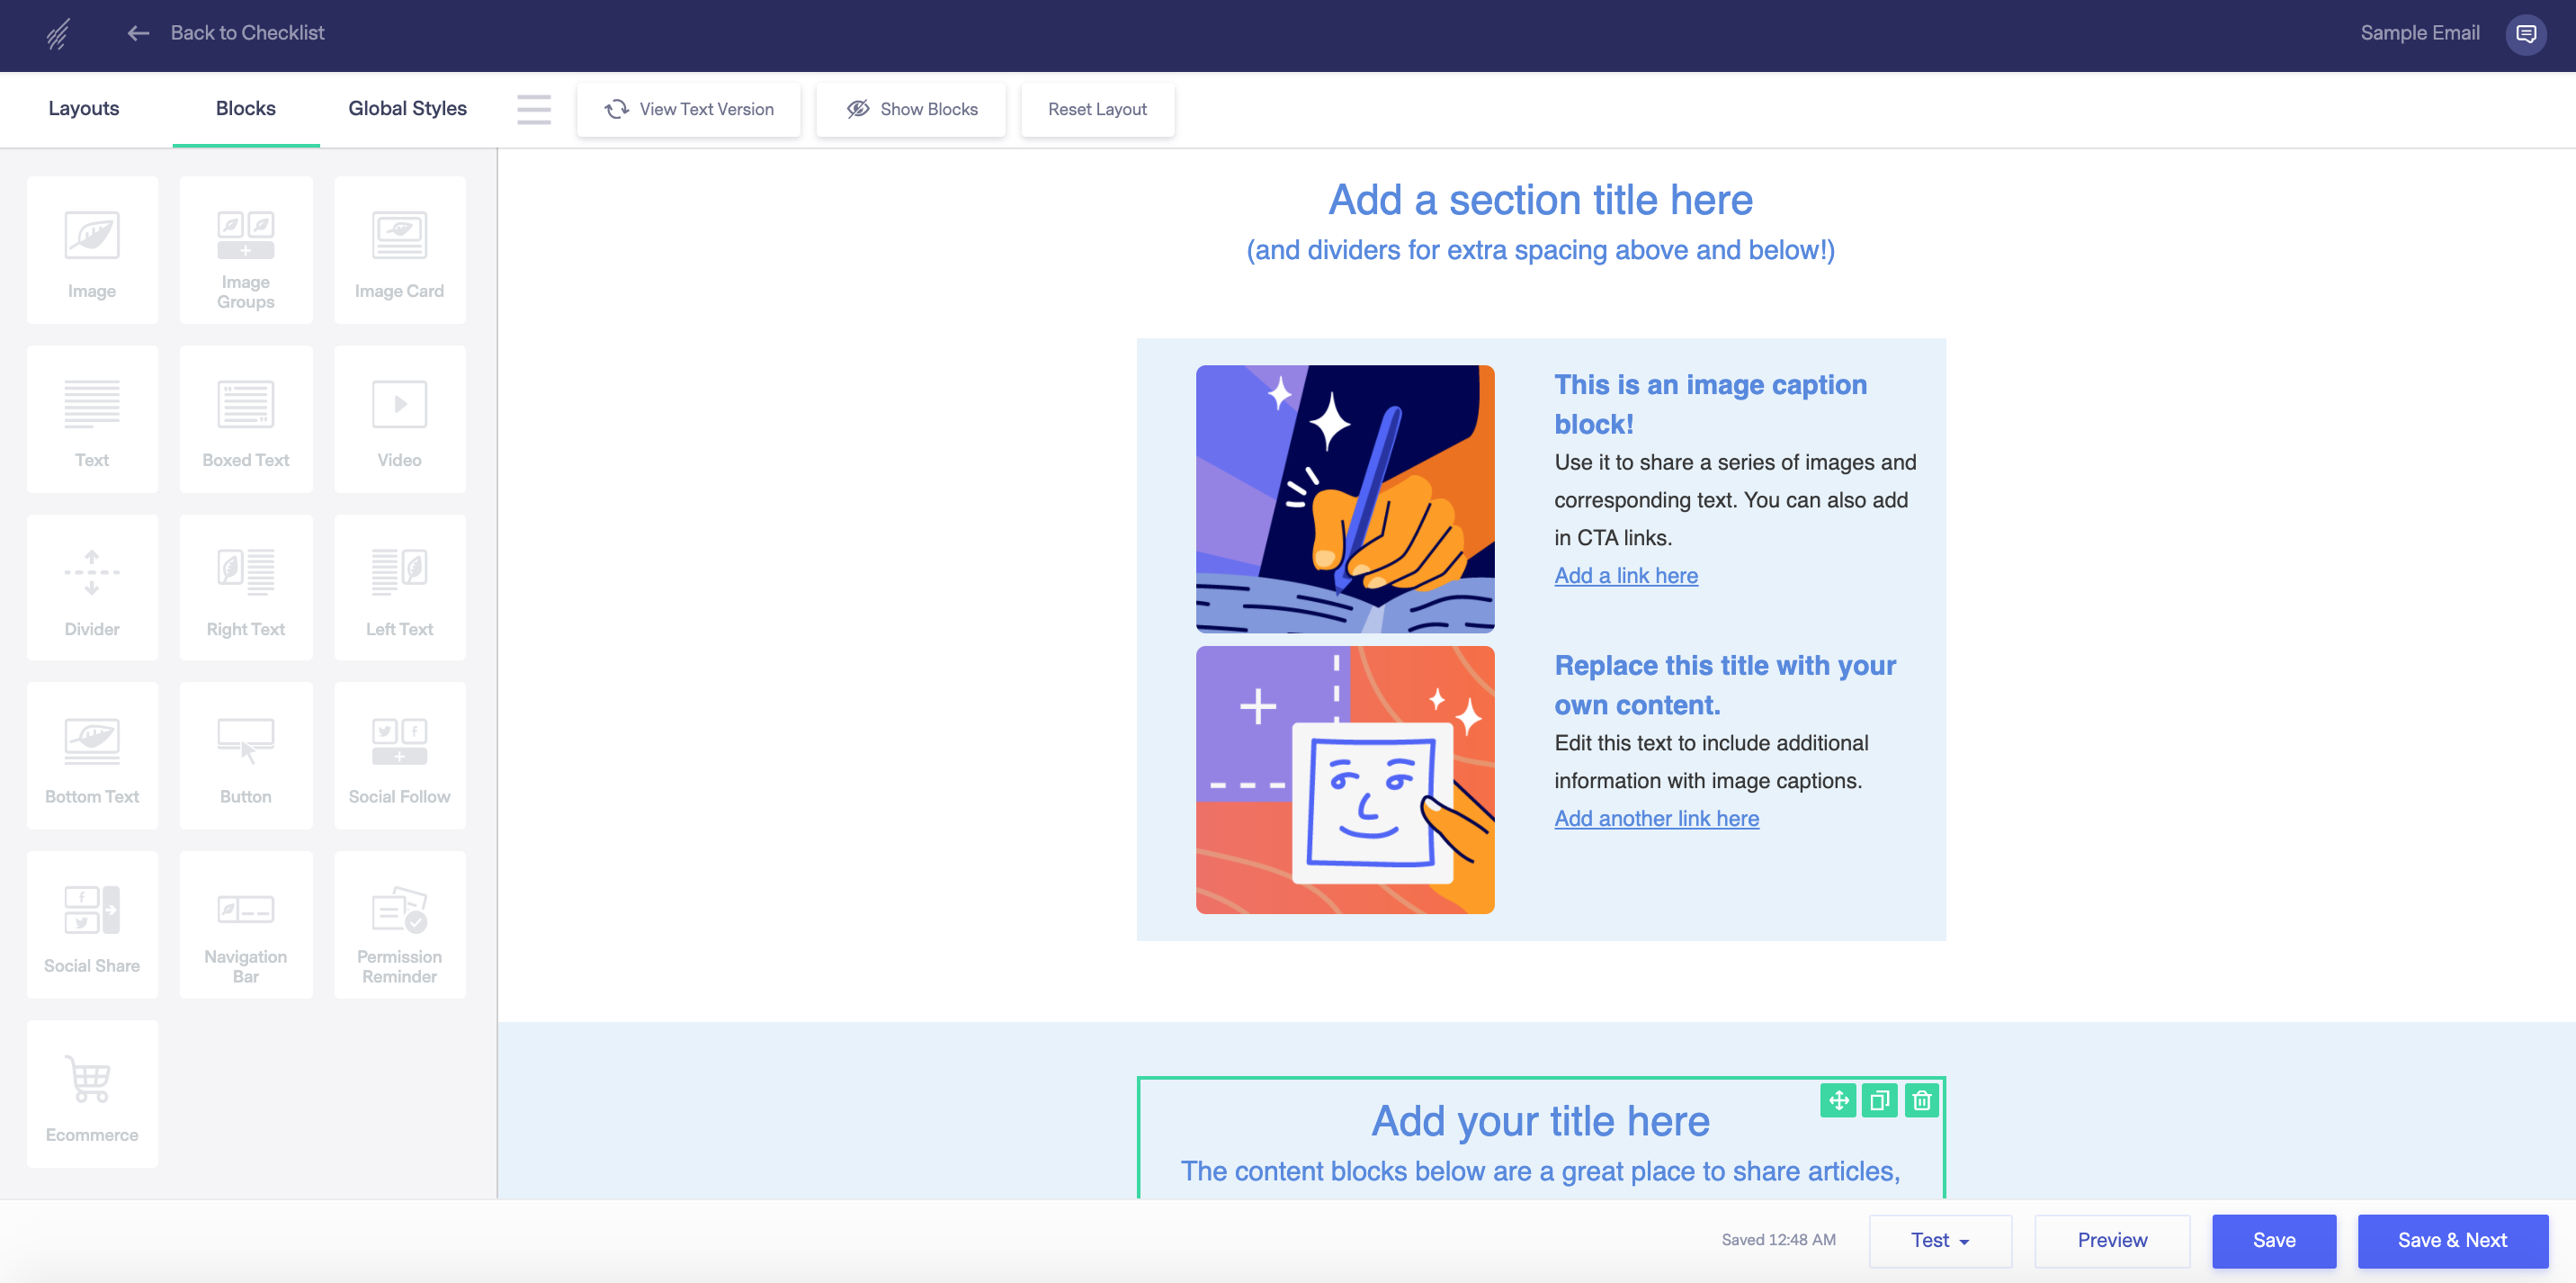Switch to Layouts tab
2576x1283 pixels.
pos(84,107)
